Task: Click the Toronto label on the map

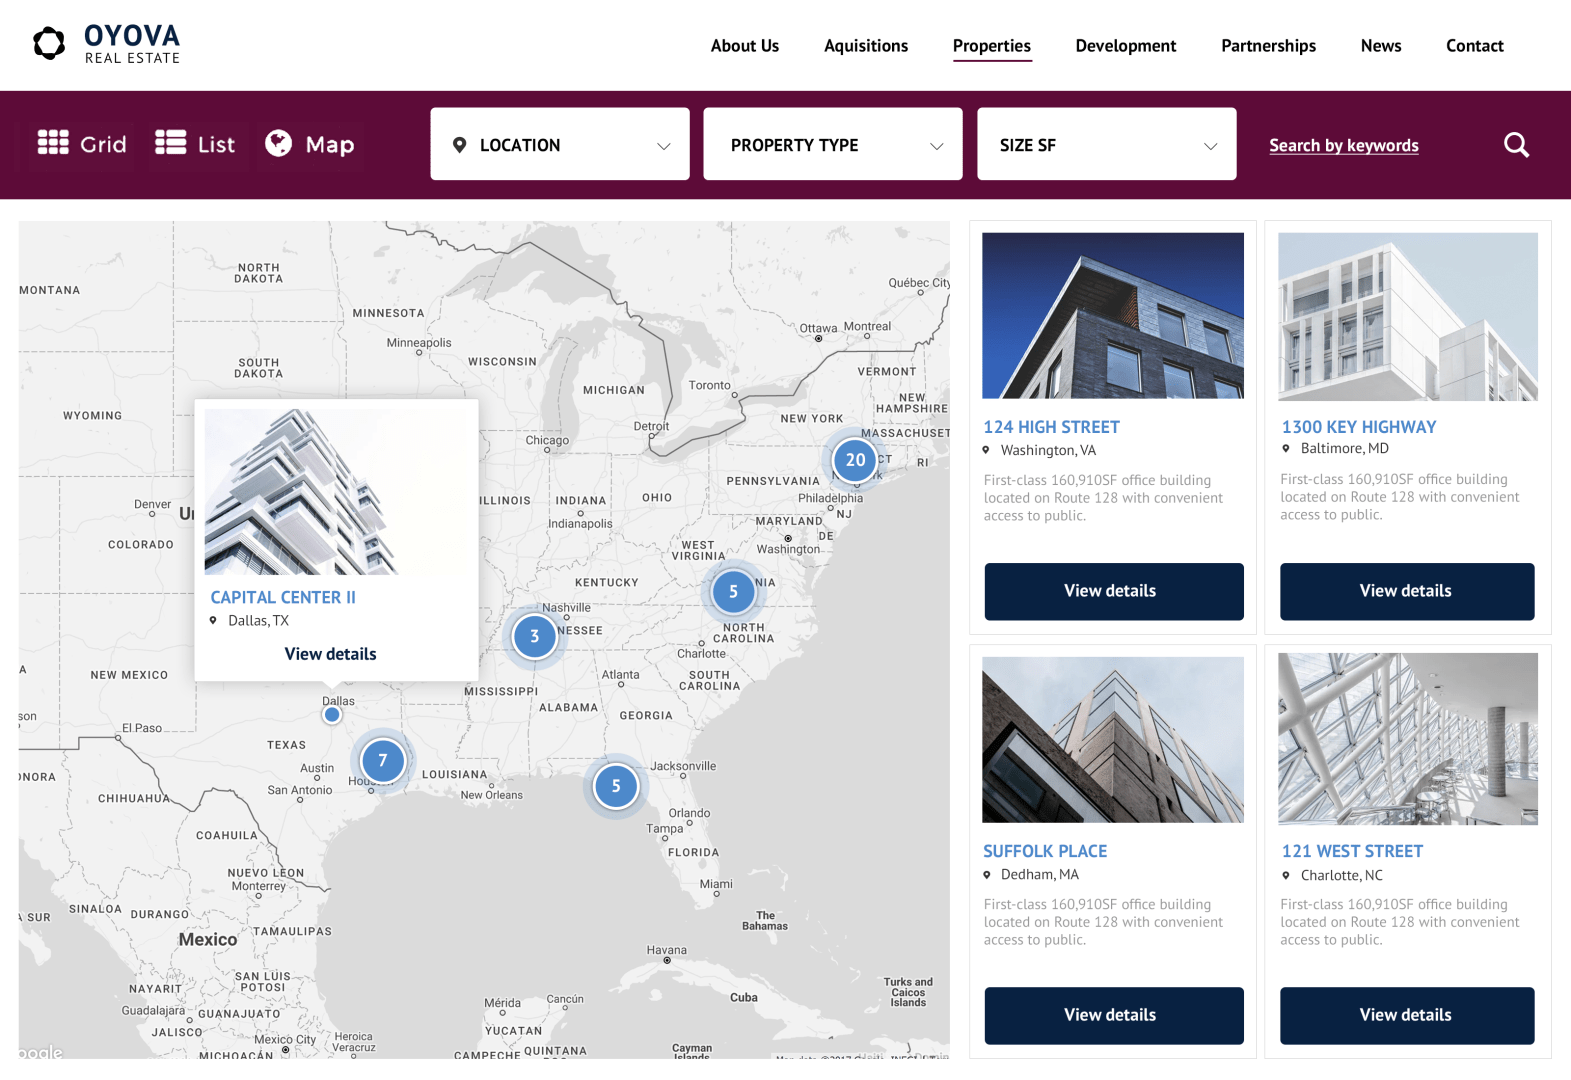Action: pyautogui.click(x=710, y=385)
